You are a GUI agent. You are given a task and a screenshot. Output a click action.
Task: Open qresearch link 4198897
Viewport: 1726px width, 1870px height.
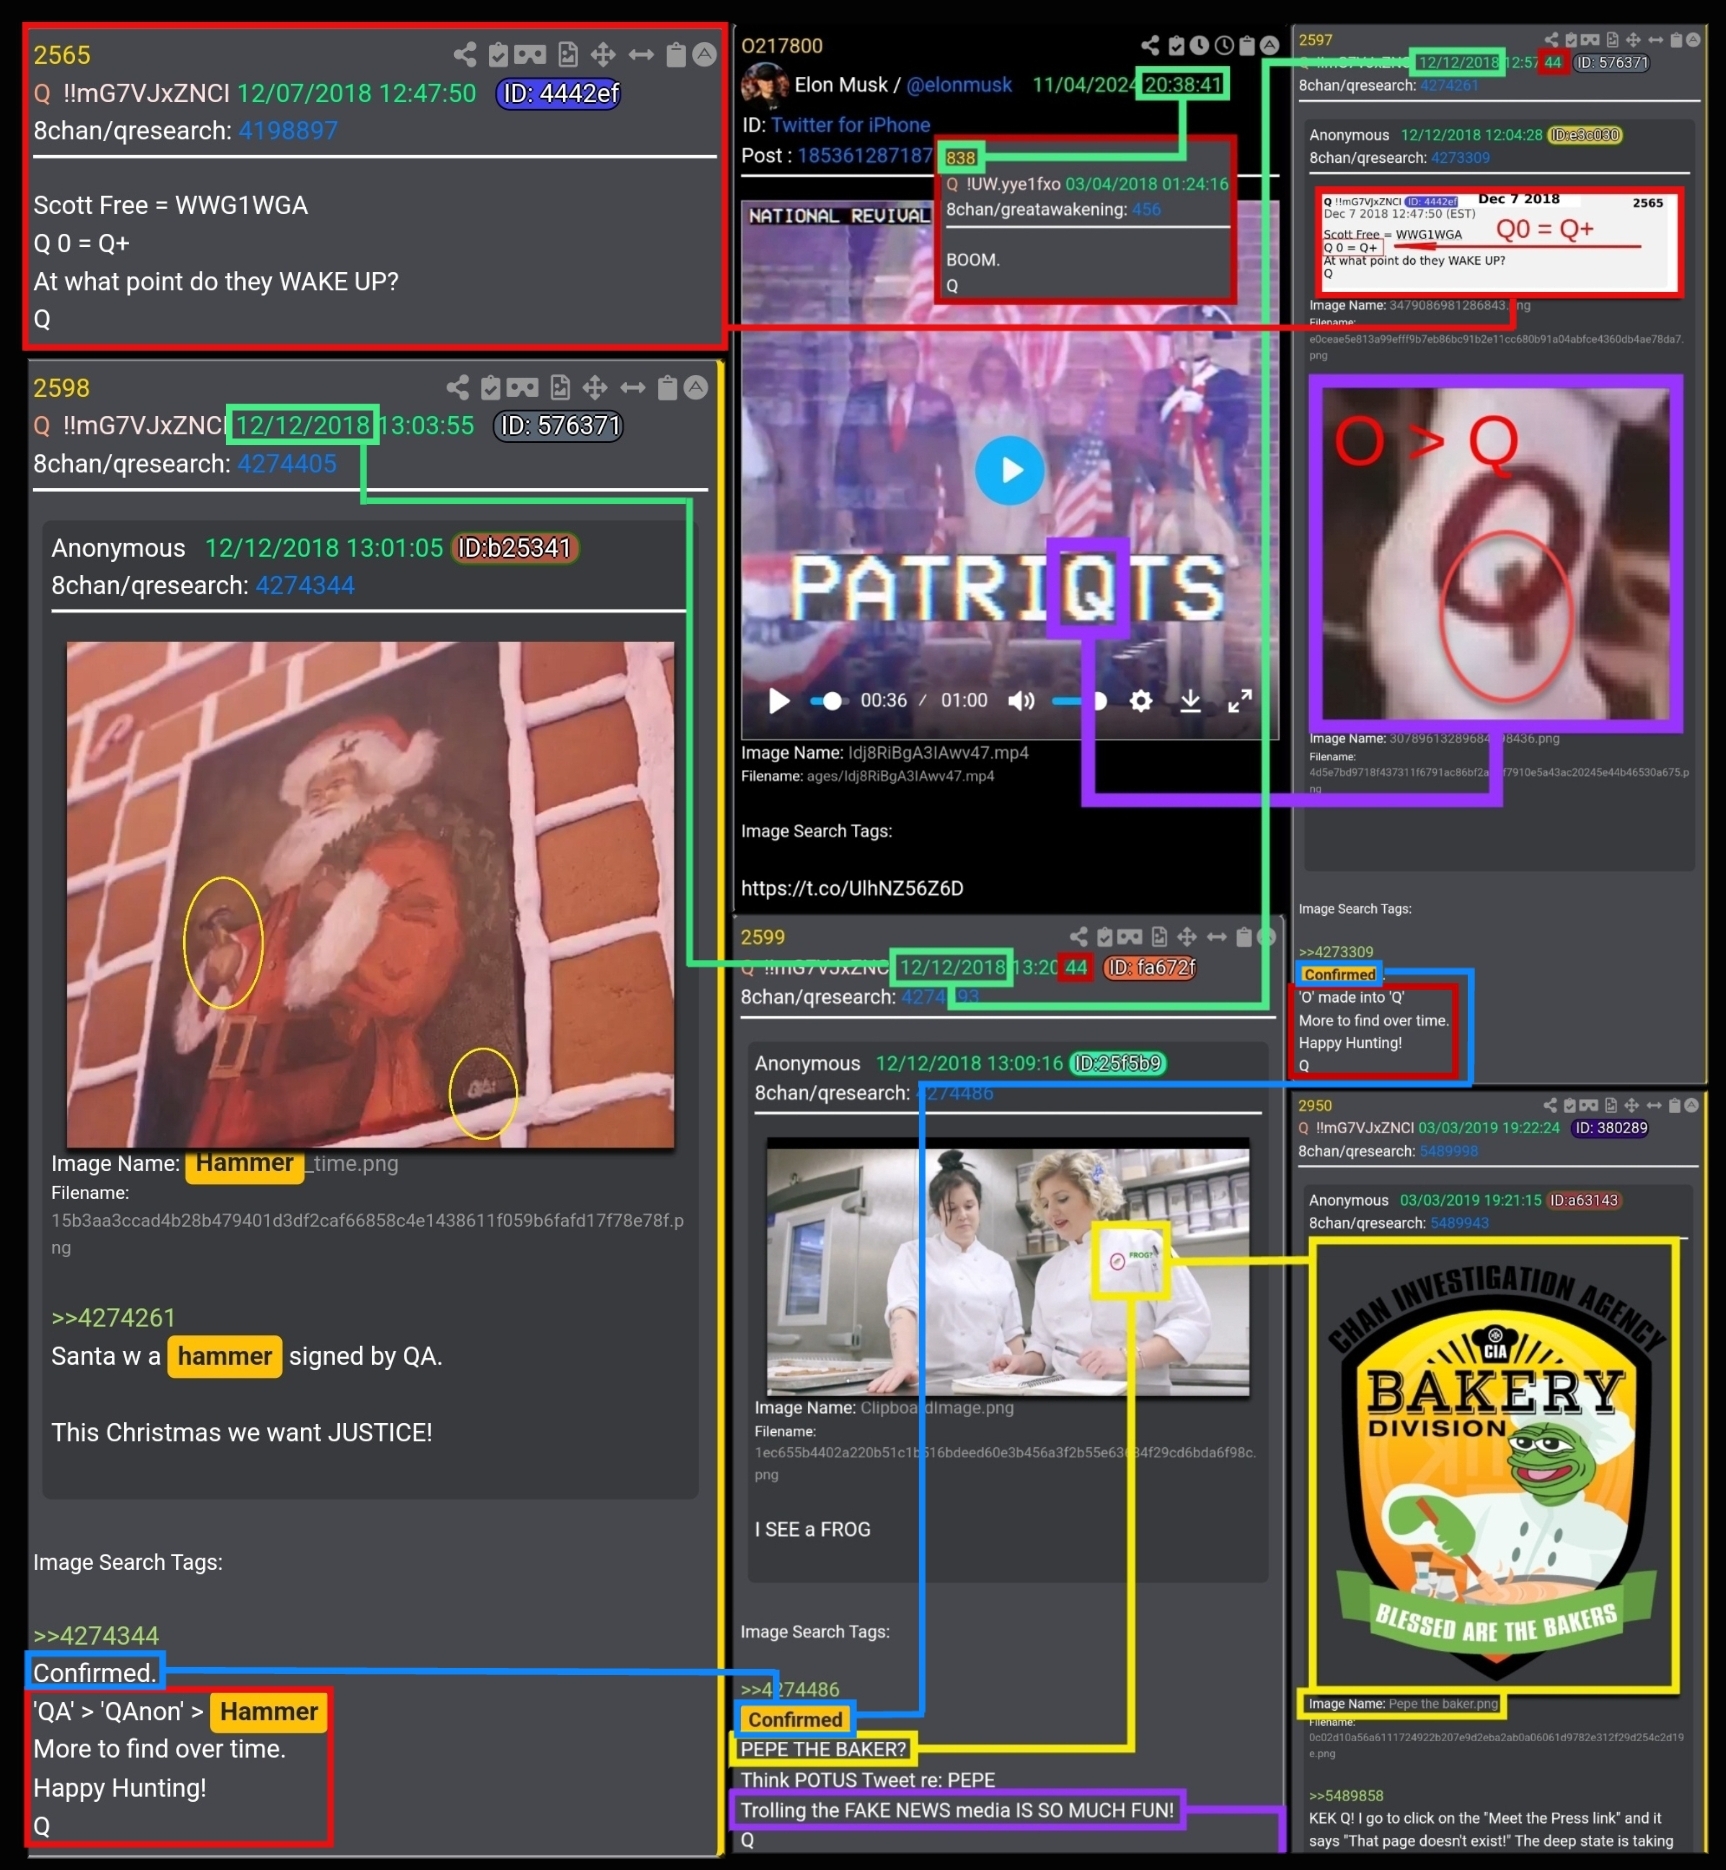[288, 131]
